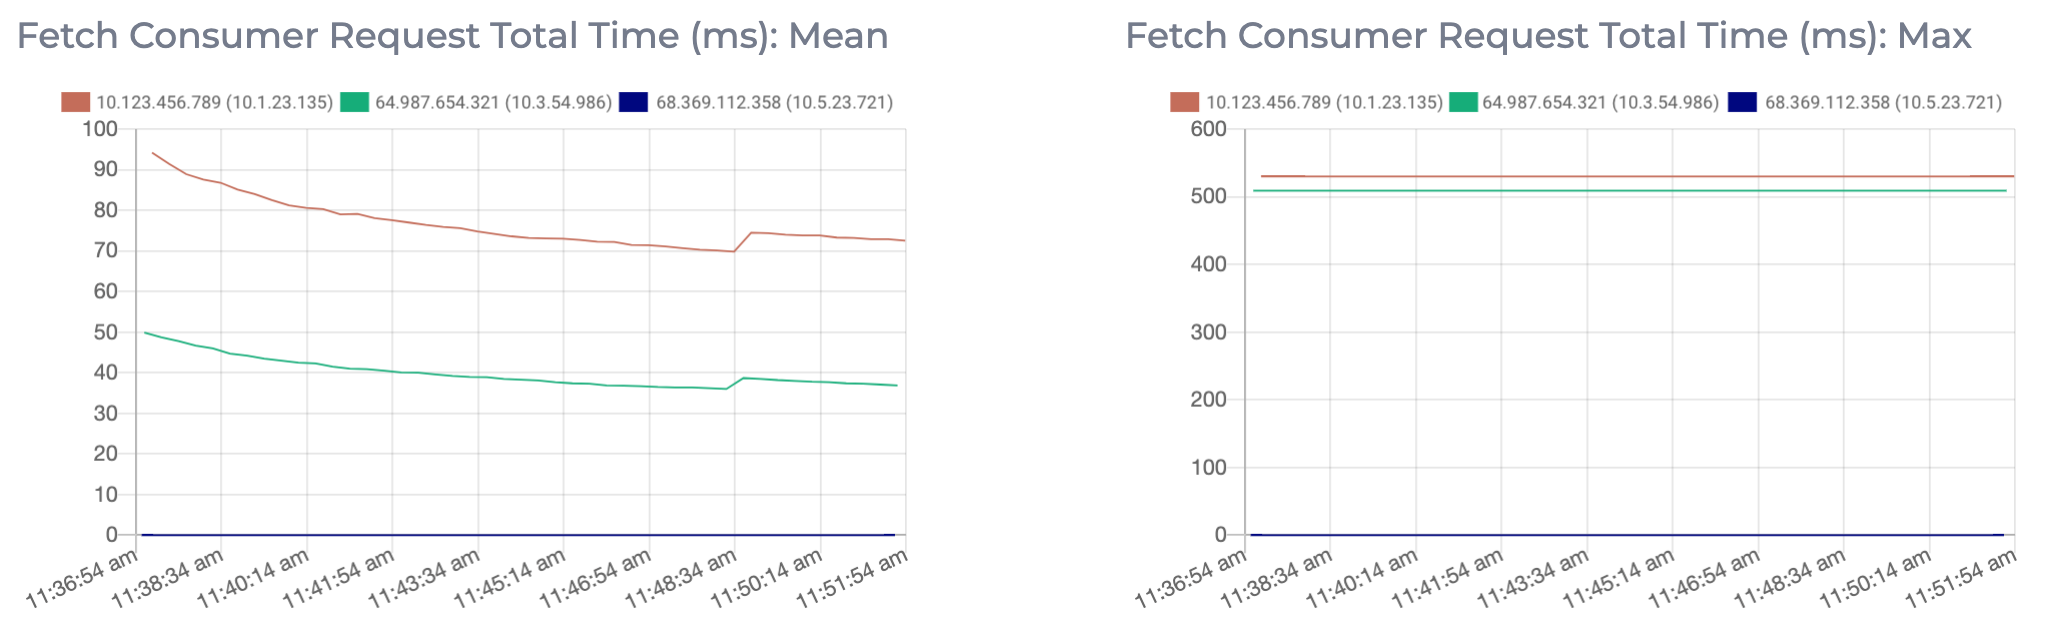2048x644 pixels.
Task: Click red legend swatch in Mean chart
Action: pos(75,102)
